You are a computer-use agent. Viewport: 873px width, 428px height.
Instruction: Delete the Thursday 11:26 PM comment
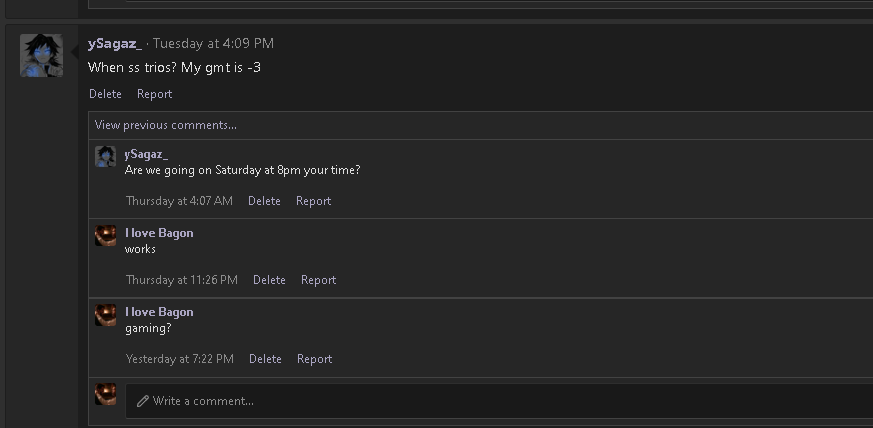[x=269, y=280]
